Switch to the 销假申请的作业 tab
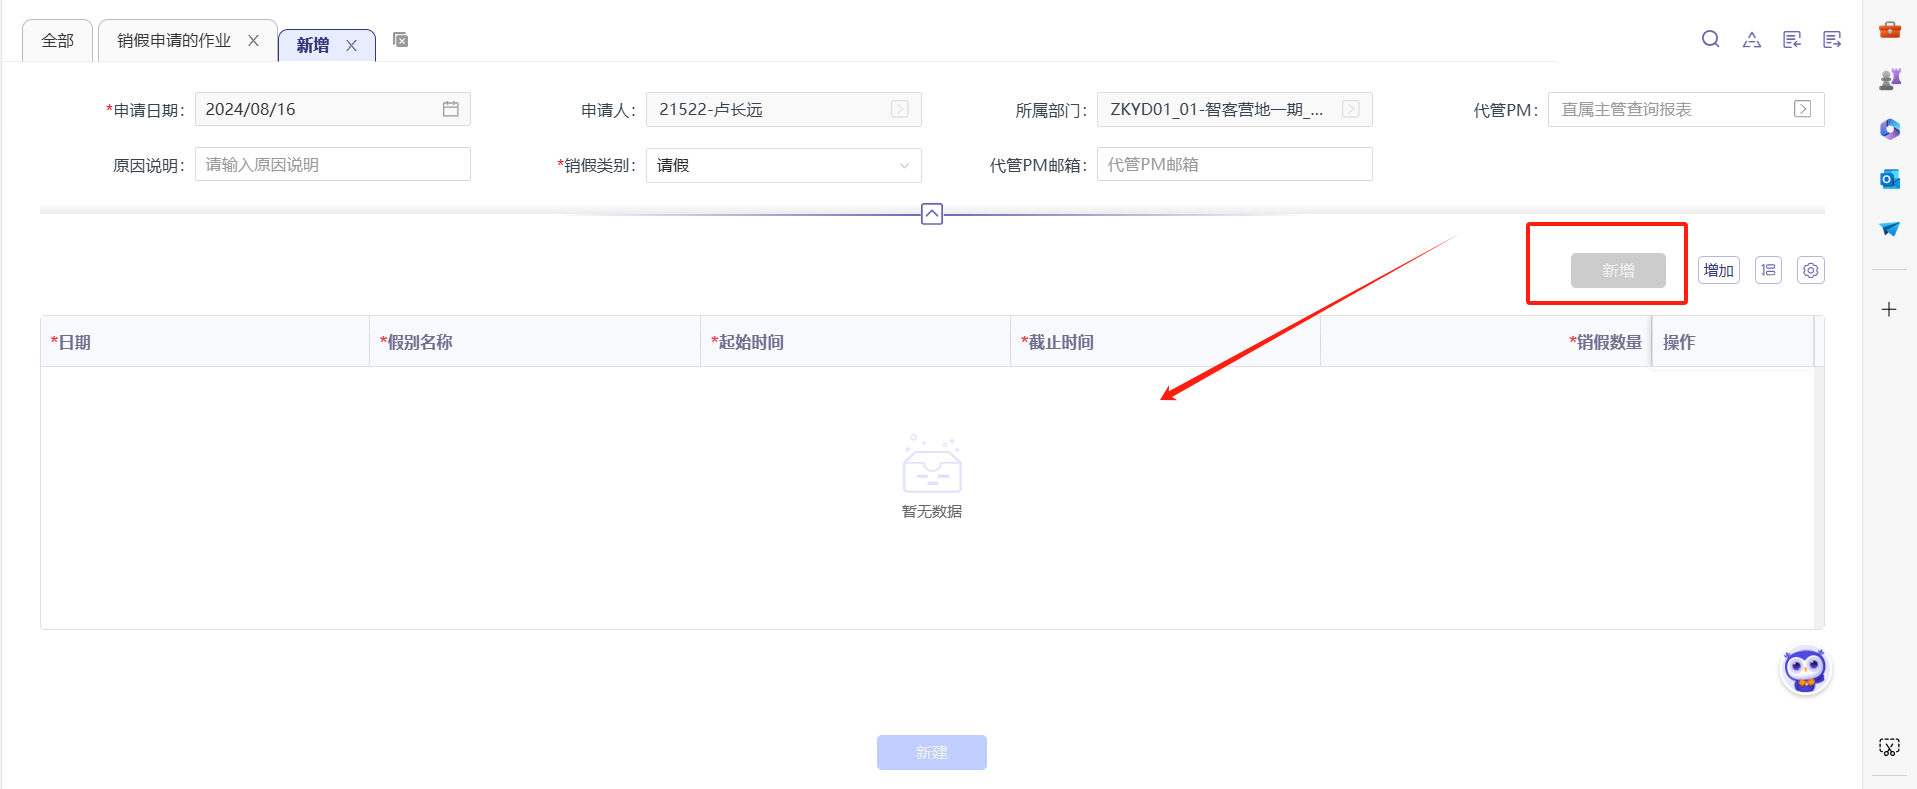Image resolution: width=1917 pixels, height=789 pixels. click(x=174, y=40)
